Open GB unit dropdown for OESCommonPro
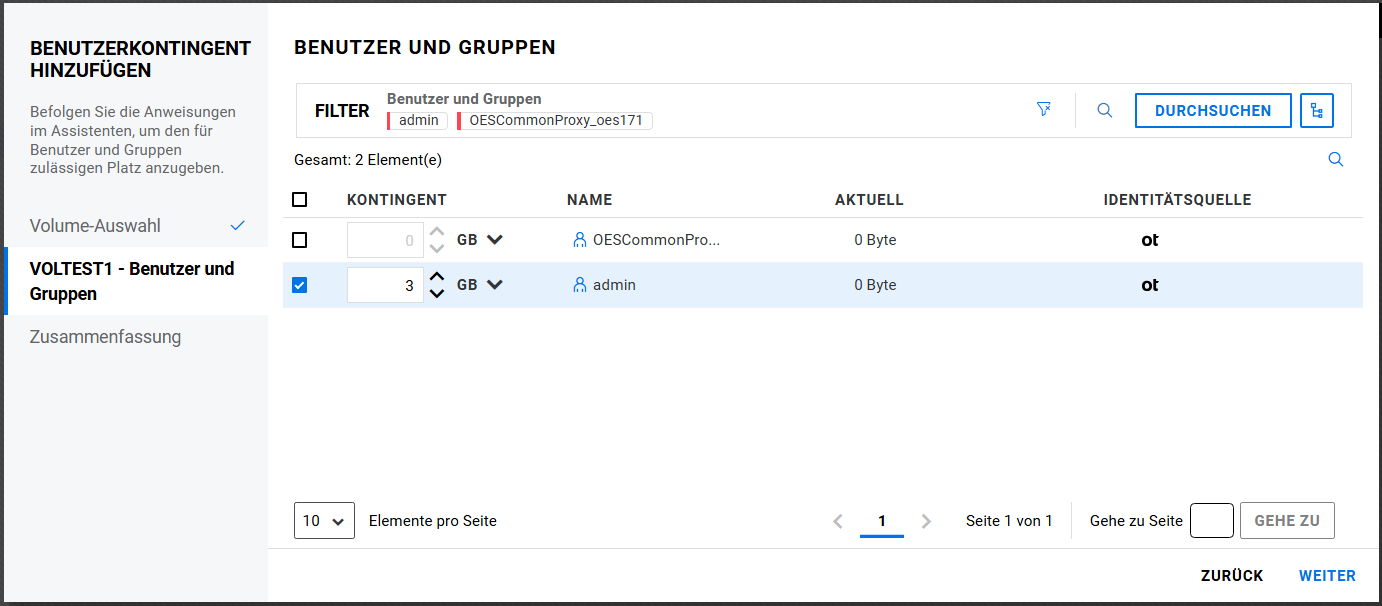 click(494, 240)
